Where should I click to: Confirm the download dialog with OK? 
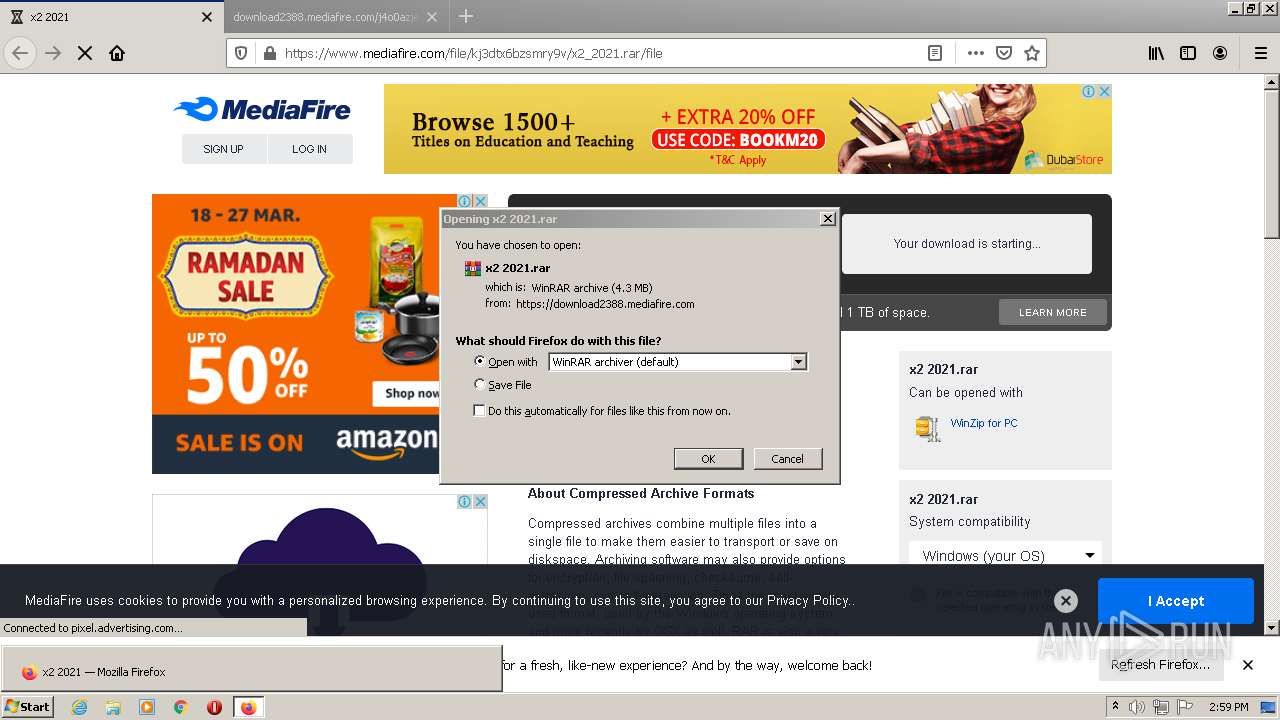[x=708, y=459]
